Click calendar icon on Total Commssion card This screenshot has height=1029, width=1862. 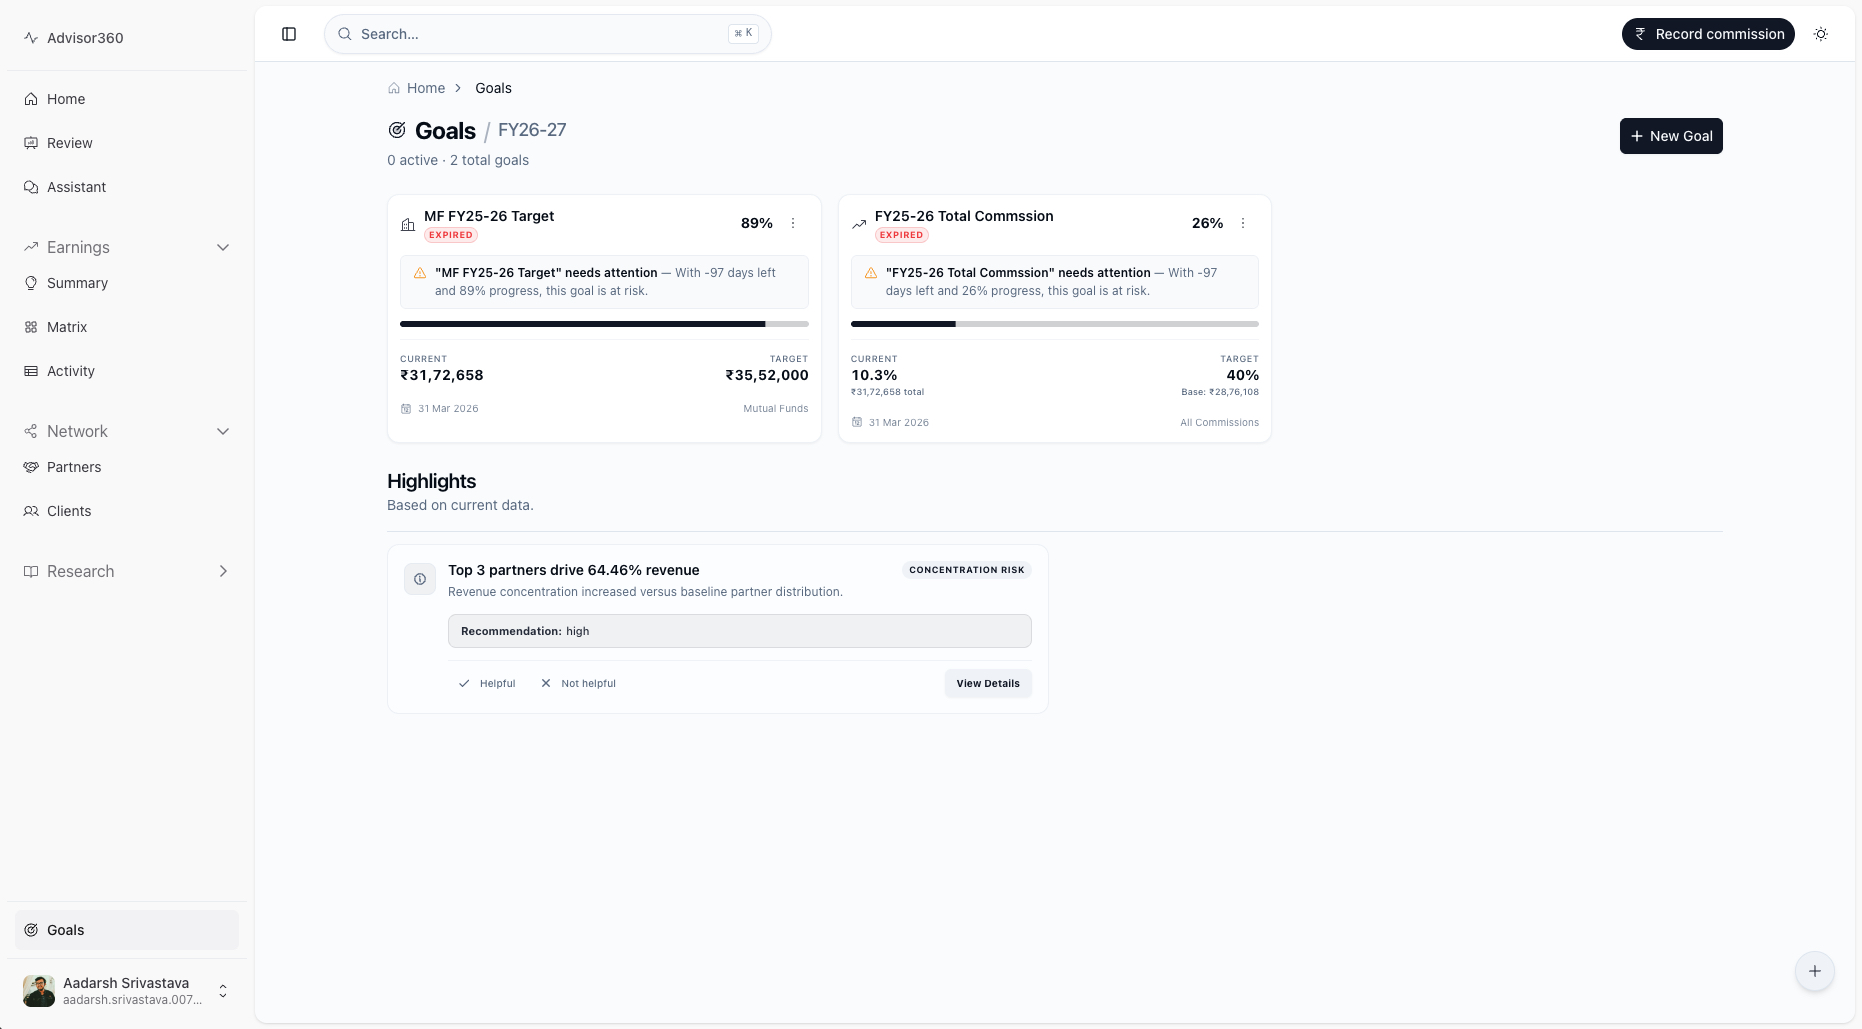coord(857,423)
